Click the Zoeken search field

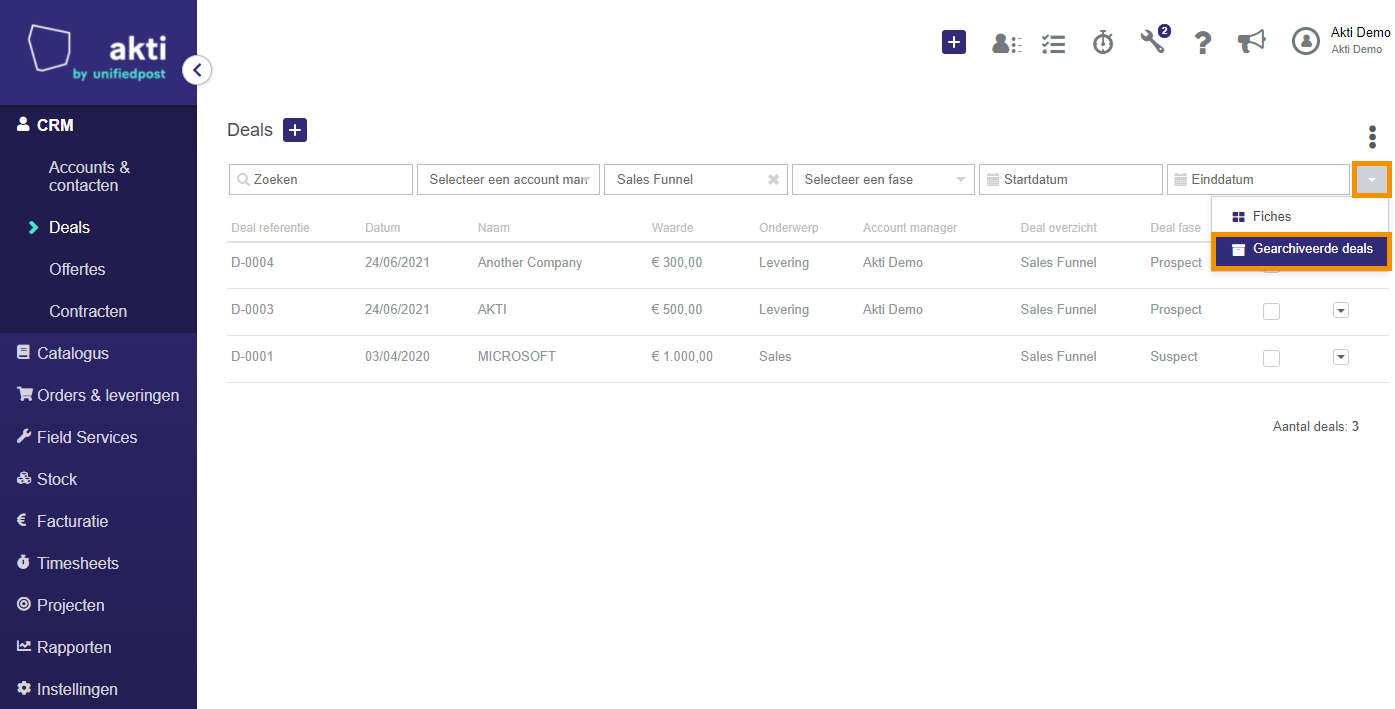click(321, 180)
